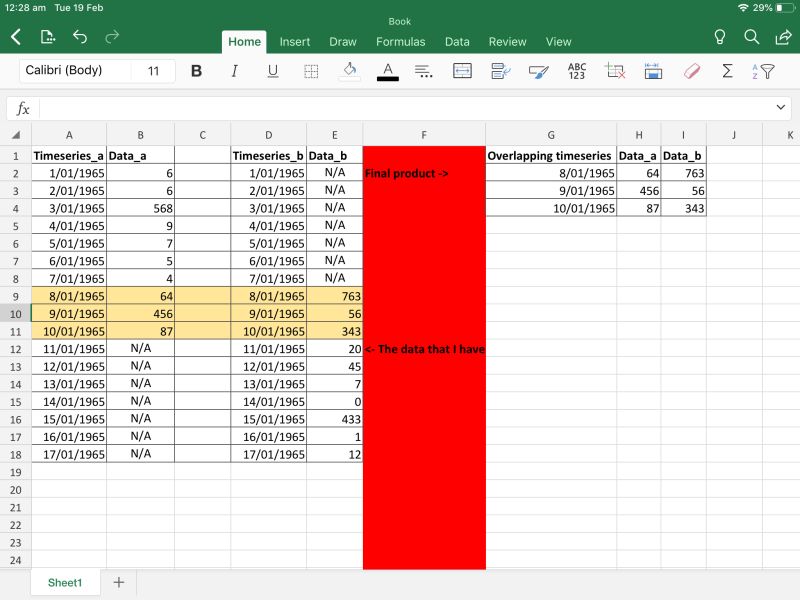Toggle italic formatting
This screenshot has width=800, height=600.
(x=234, y=70)
